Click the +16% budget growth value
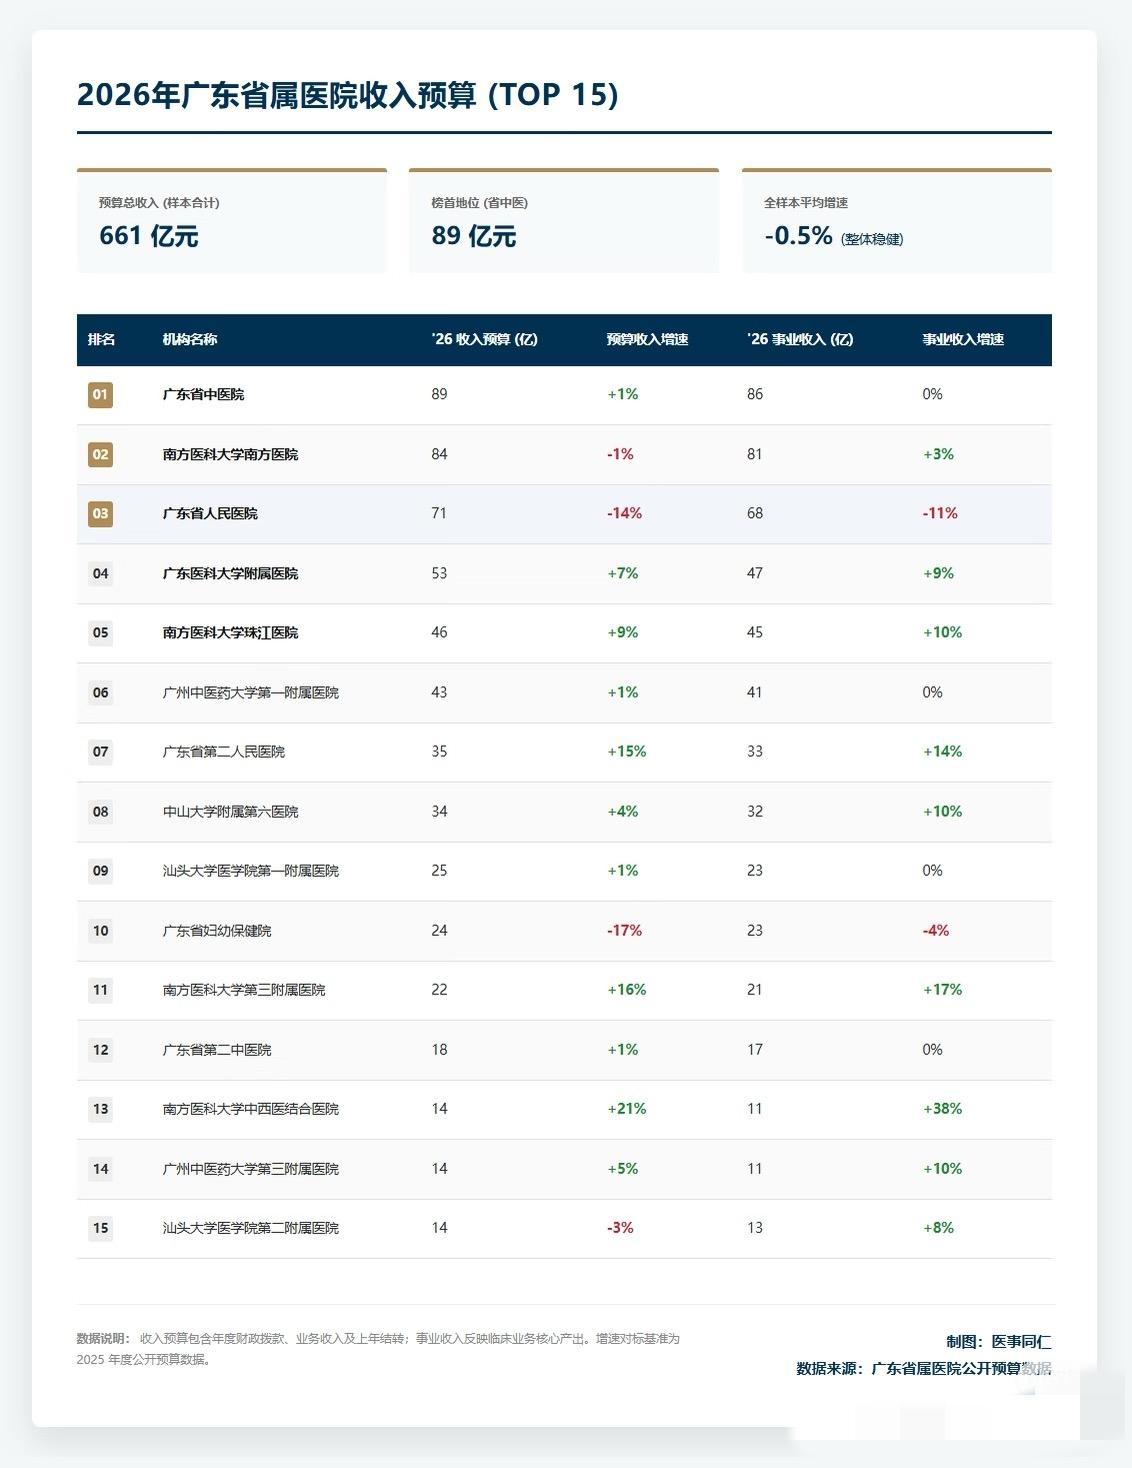Screen dimensions: 1132x1468 (627, 990)
